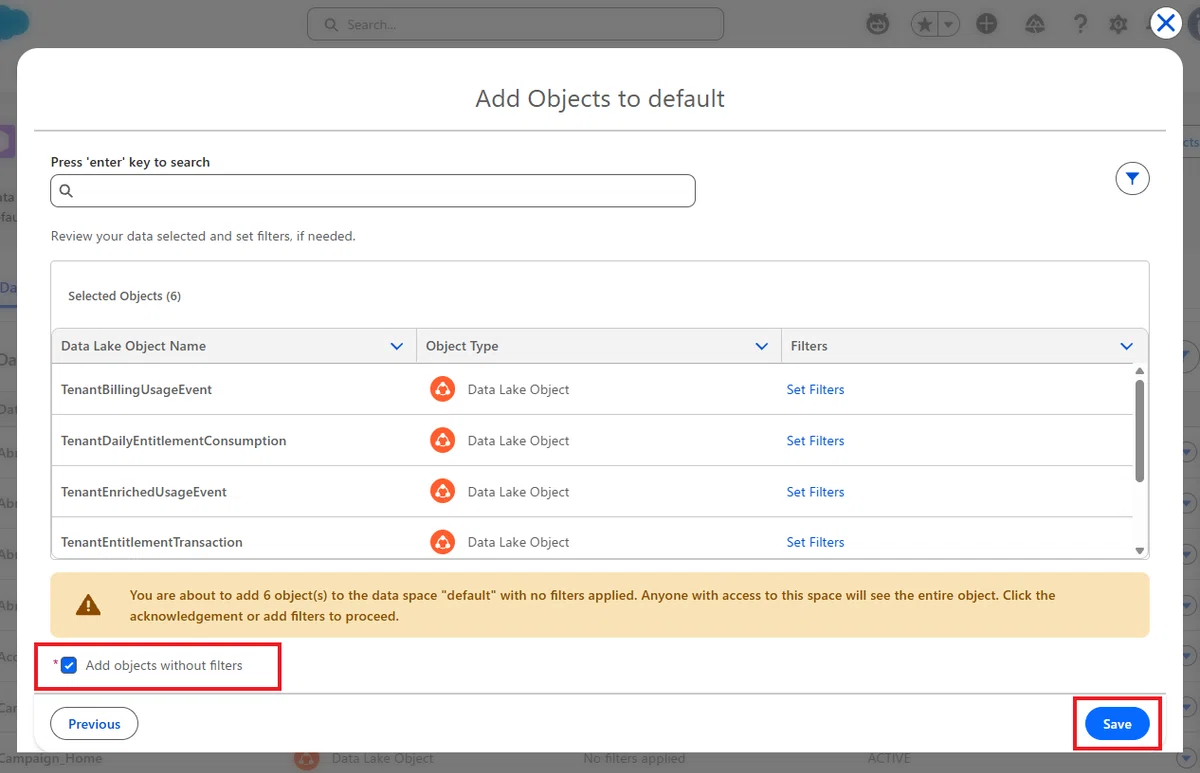
Task: Open favorites list dropdown arrow
Action: coord(949,24)
